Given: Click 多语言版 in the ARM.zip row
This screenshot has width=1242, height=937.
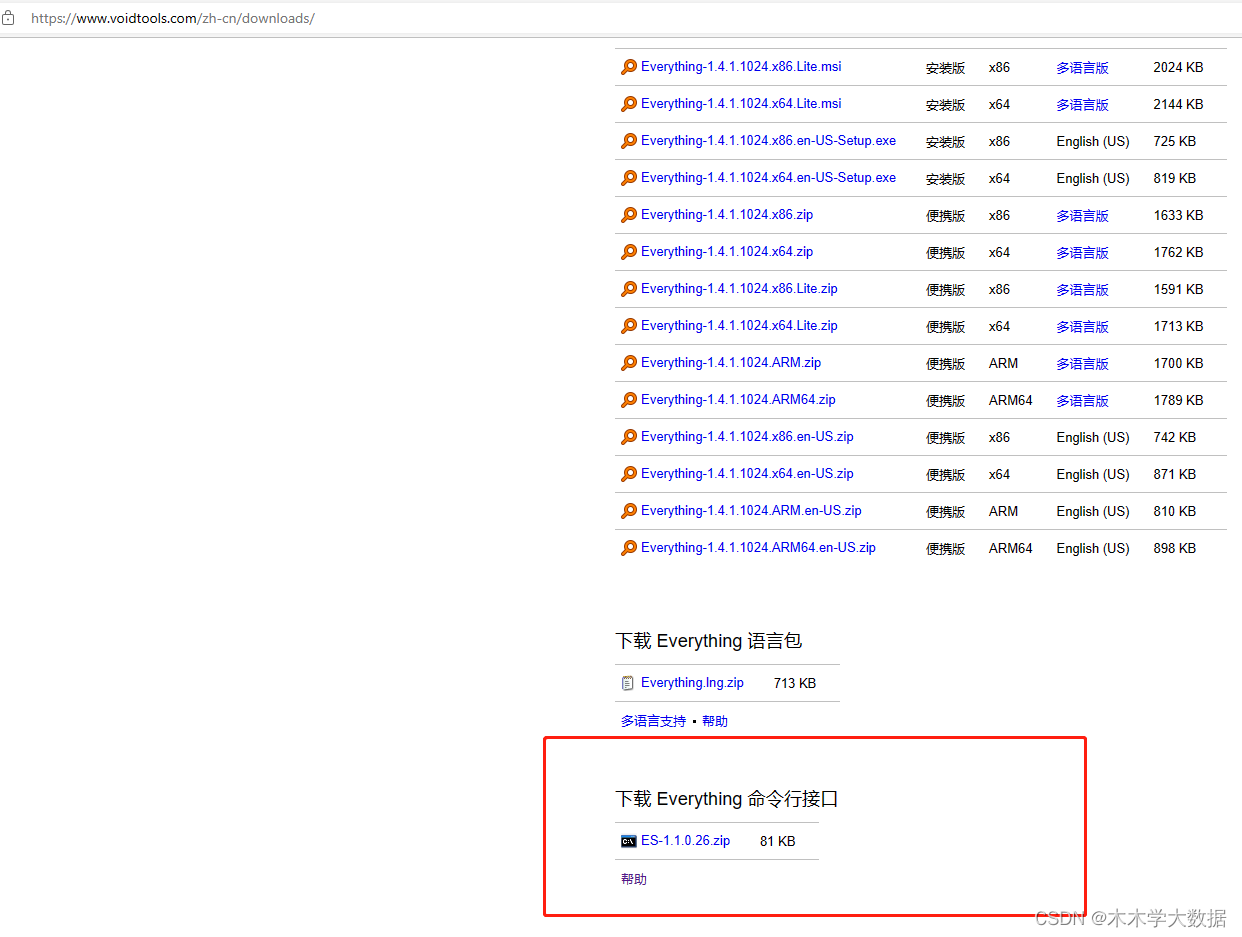Looking at the screenshot, I should 1082,364.
